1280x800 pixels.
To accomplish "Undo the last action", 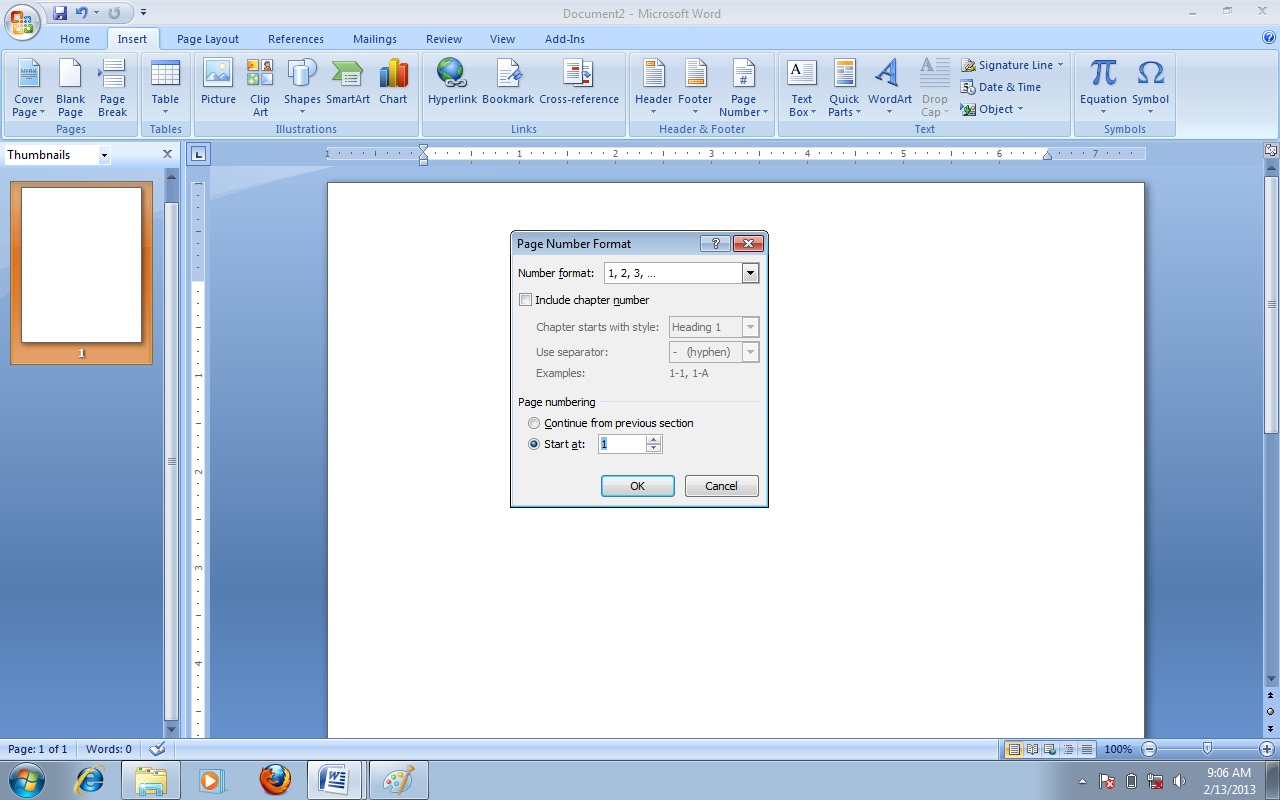I will pos(82,13).
